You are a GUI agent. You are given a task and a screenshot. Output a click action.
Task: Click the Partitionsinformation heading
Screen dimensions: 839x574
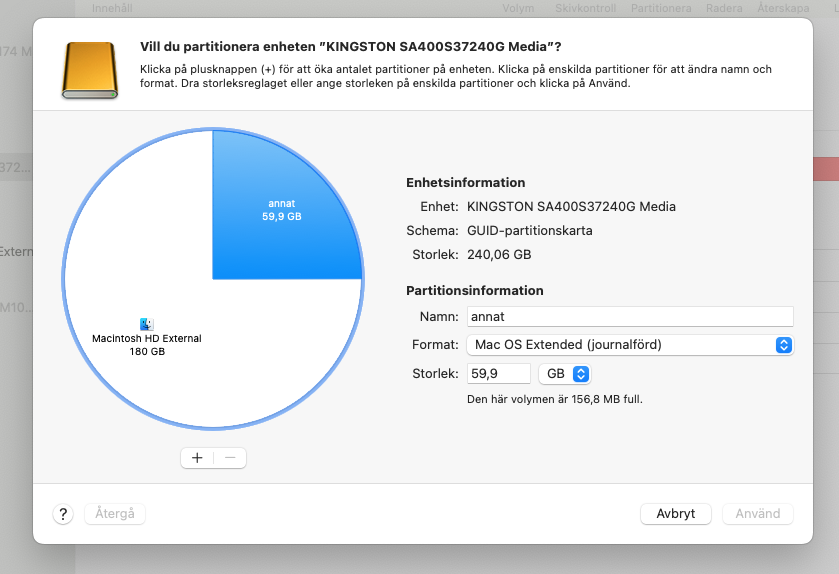tap(475, 290)
